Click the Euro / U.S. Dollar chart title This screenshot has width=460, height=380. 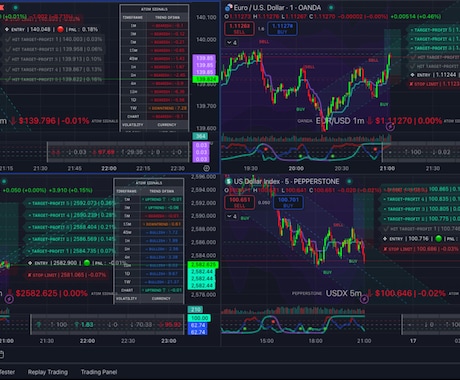pyautogui.click(x=277, y=7)
